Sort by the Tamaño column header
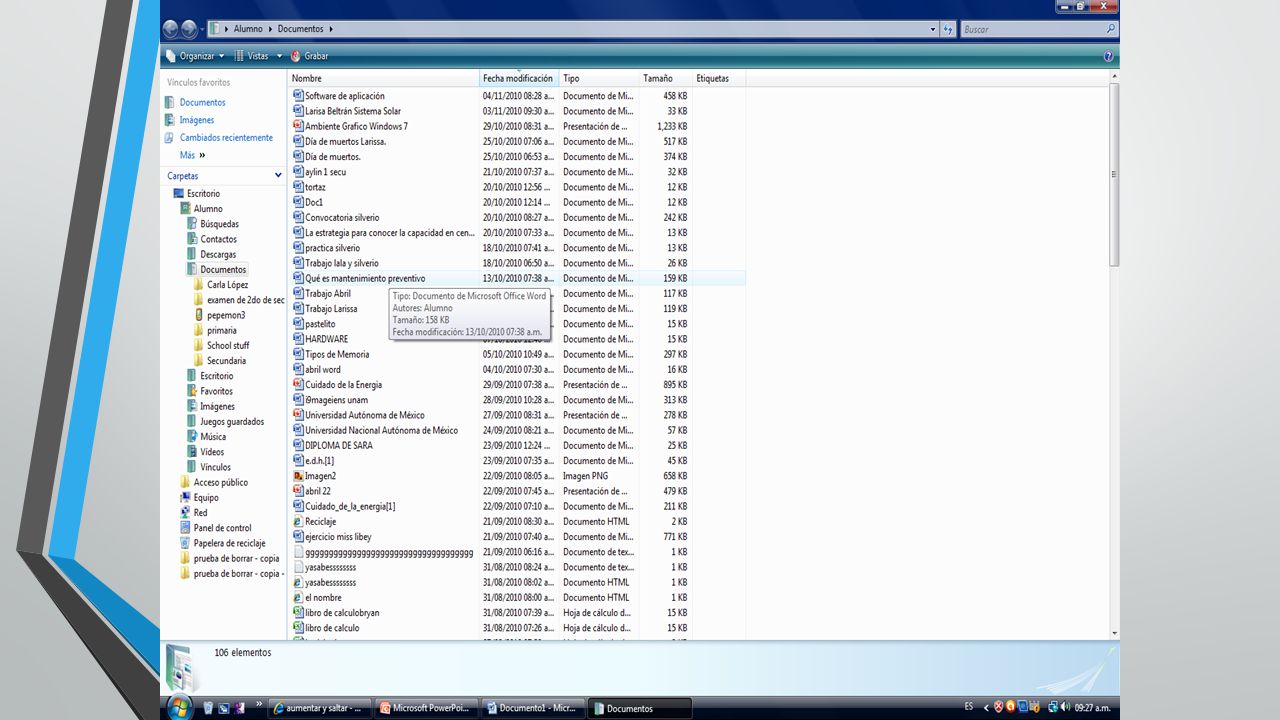1280x720 pixels. click(666, 78)
